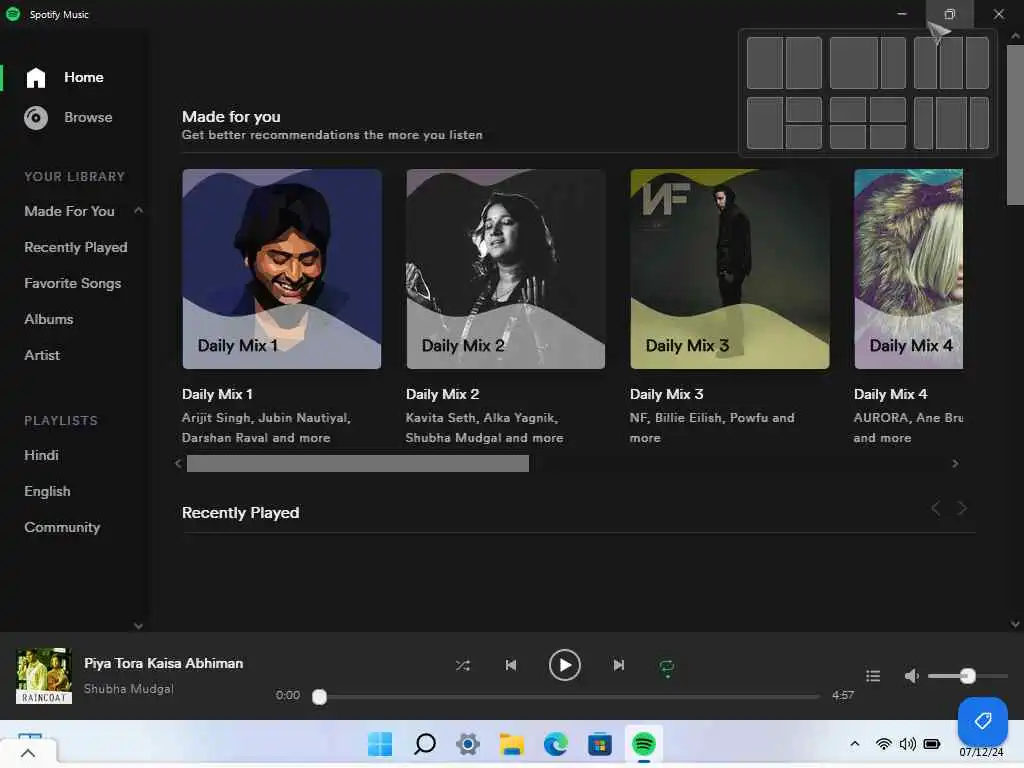Click the main scrollbar up arrow
Viewport: 1024px width, 768px height.
1015,37
